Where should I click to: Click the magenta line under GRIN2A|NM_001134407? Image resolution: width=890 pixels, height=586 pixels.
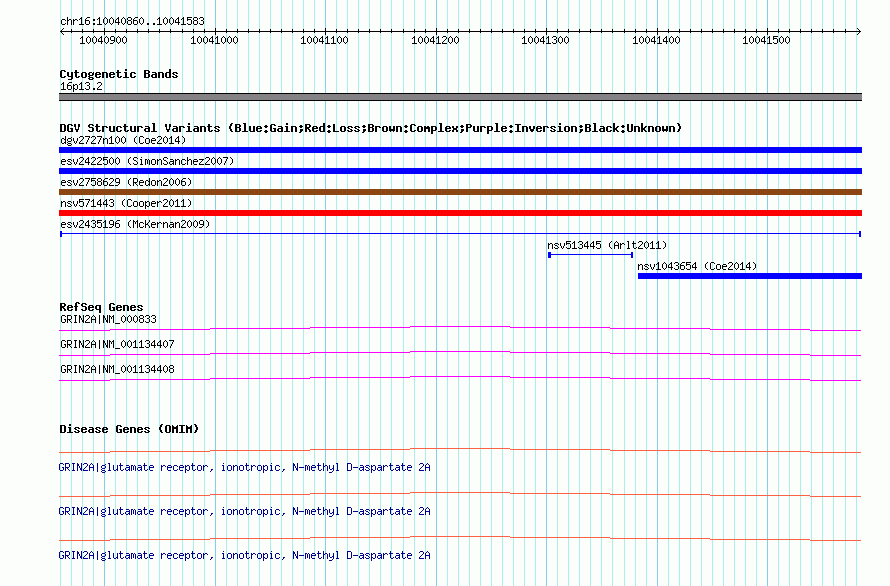click(460, 353)
